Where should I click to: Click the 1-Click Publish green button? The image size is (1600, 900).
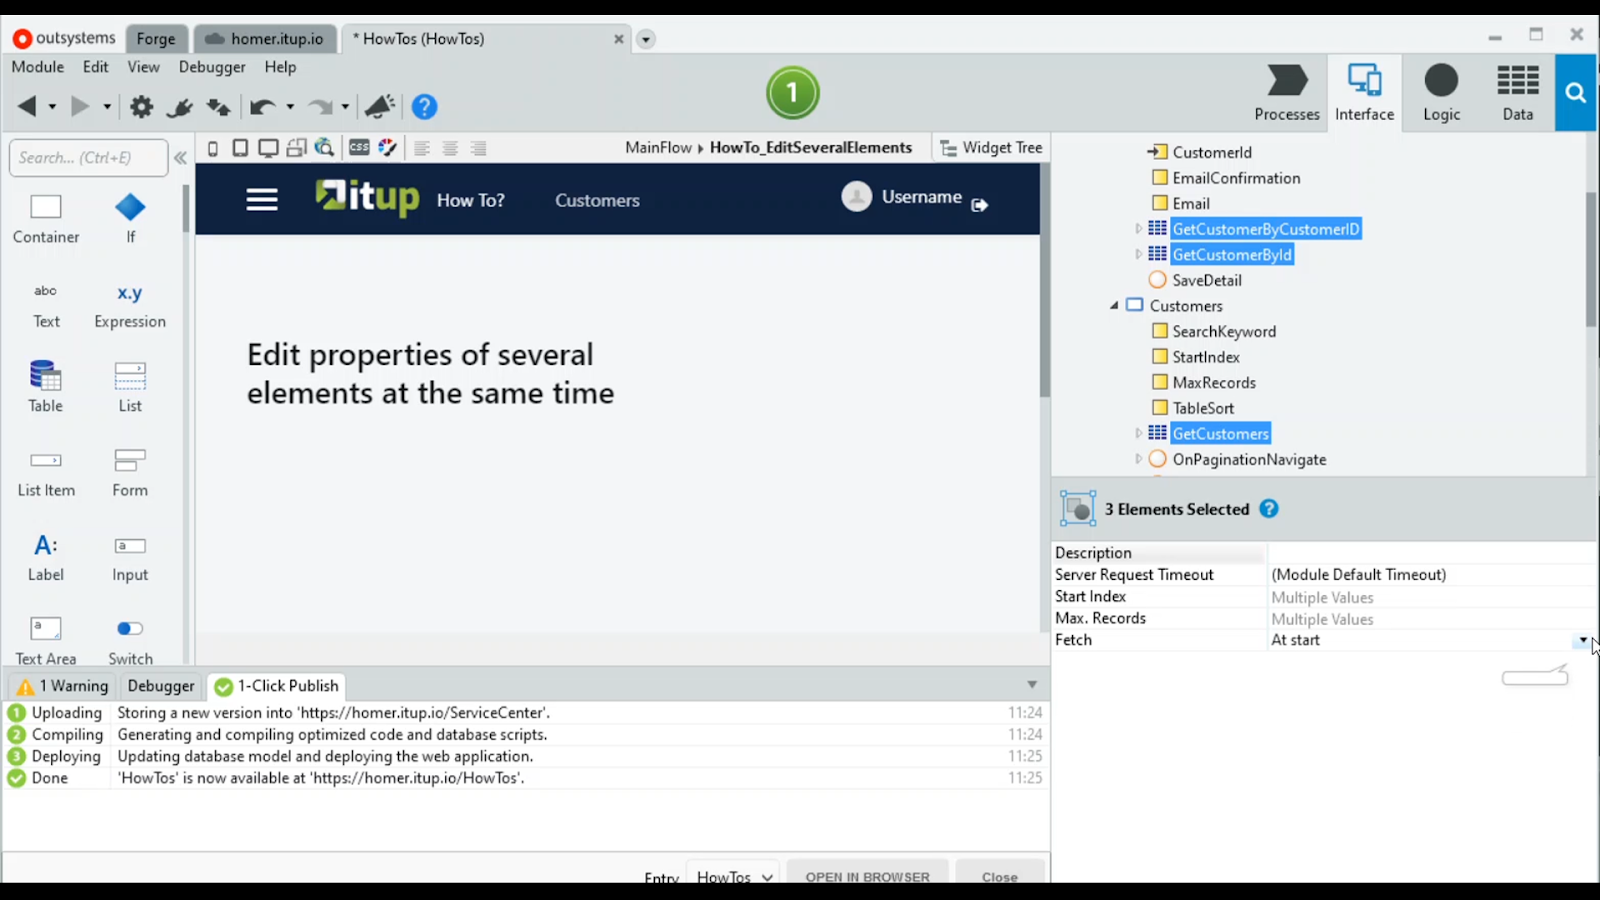[793, 93]
